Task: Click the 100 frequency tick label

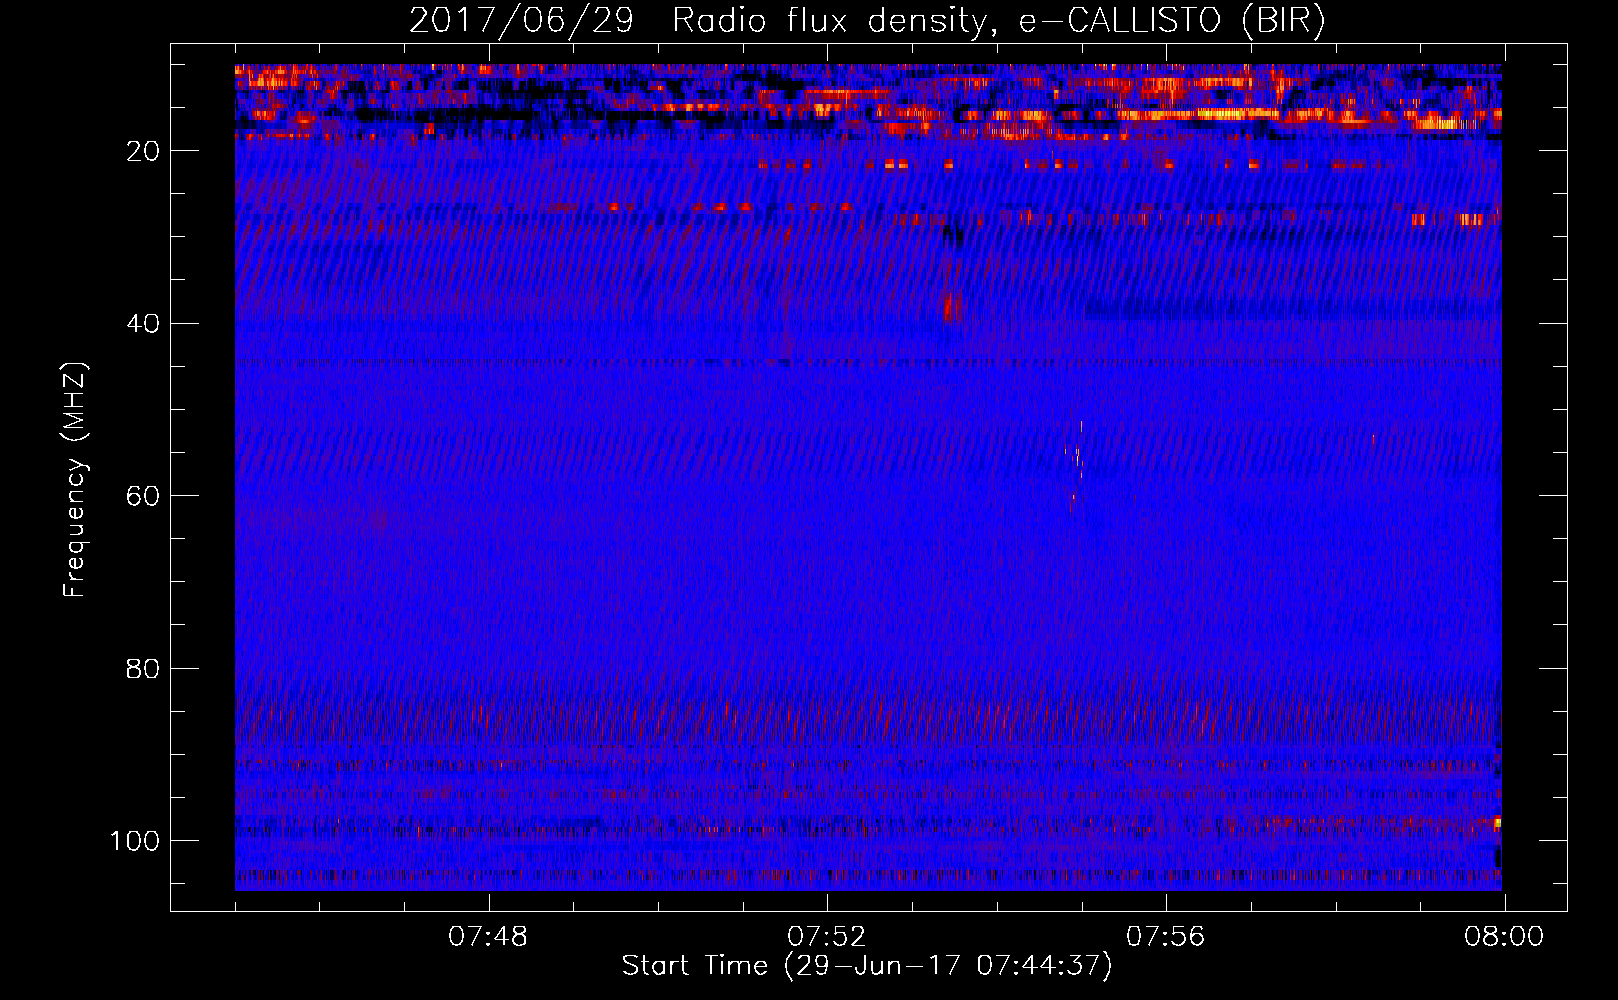Action: click(x=135, y=841)
